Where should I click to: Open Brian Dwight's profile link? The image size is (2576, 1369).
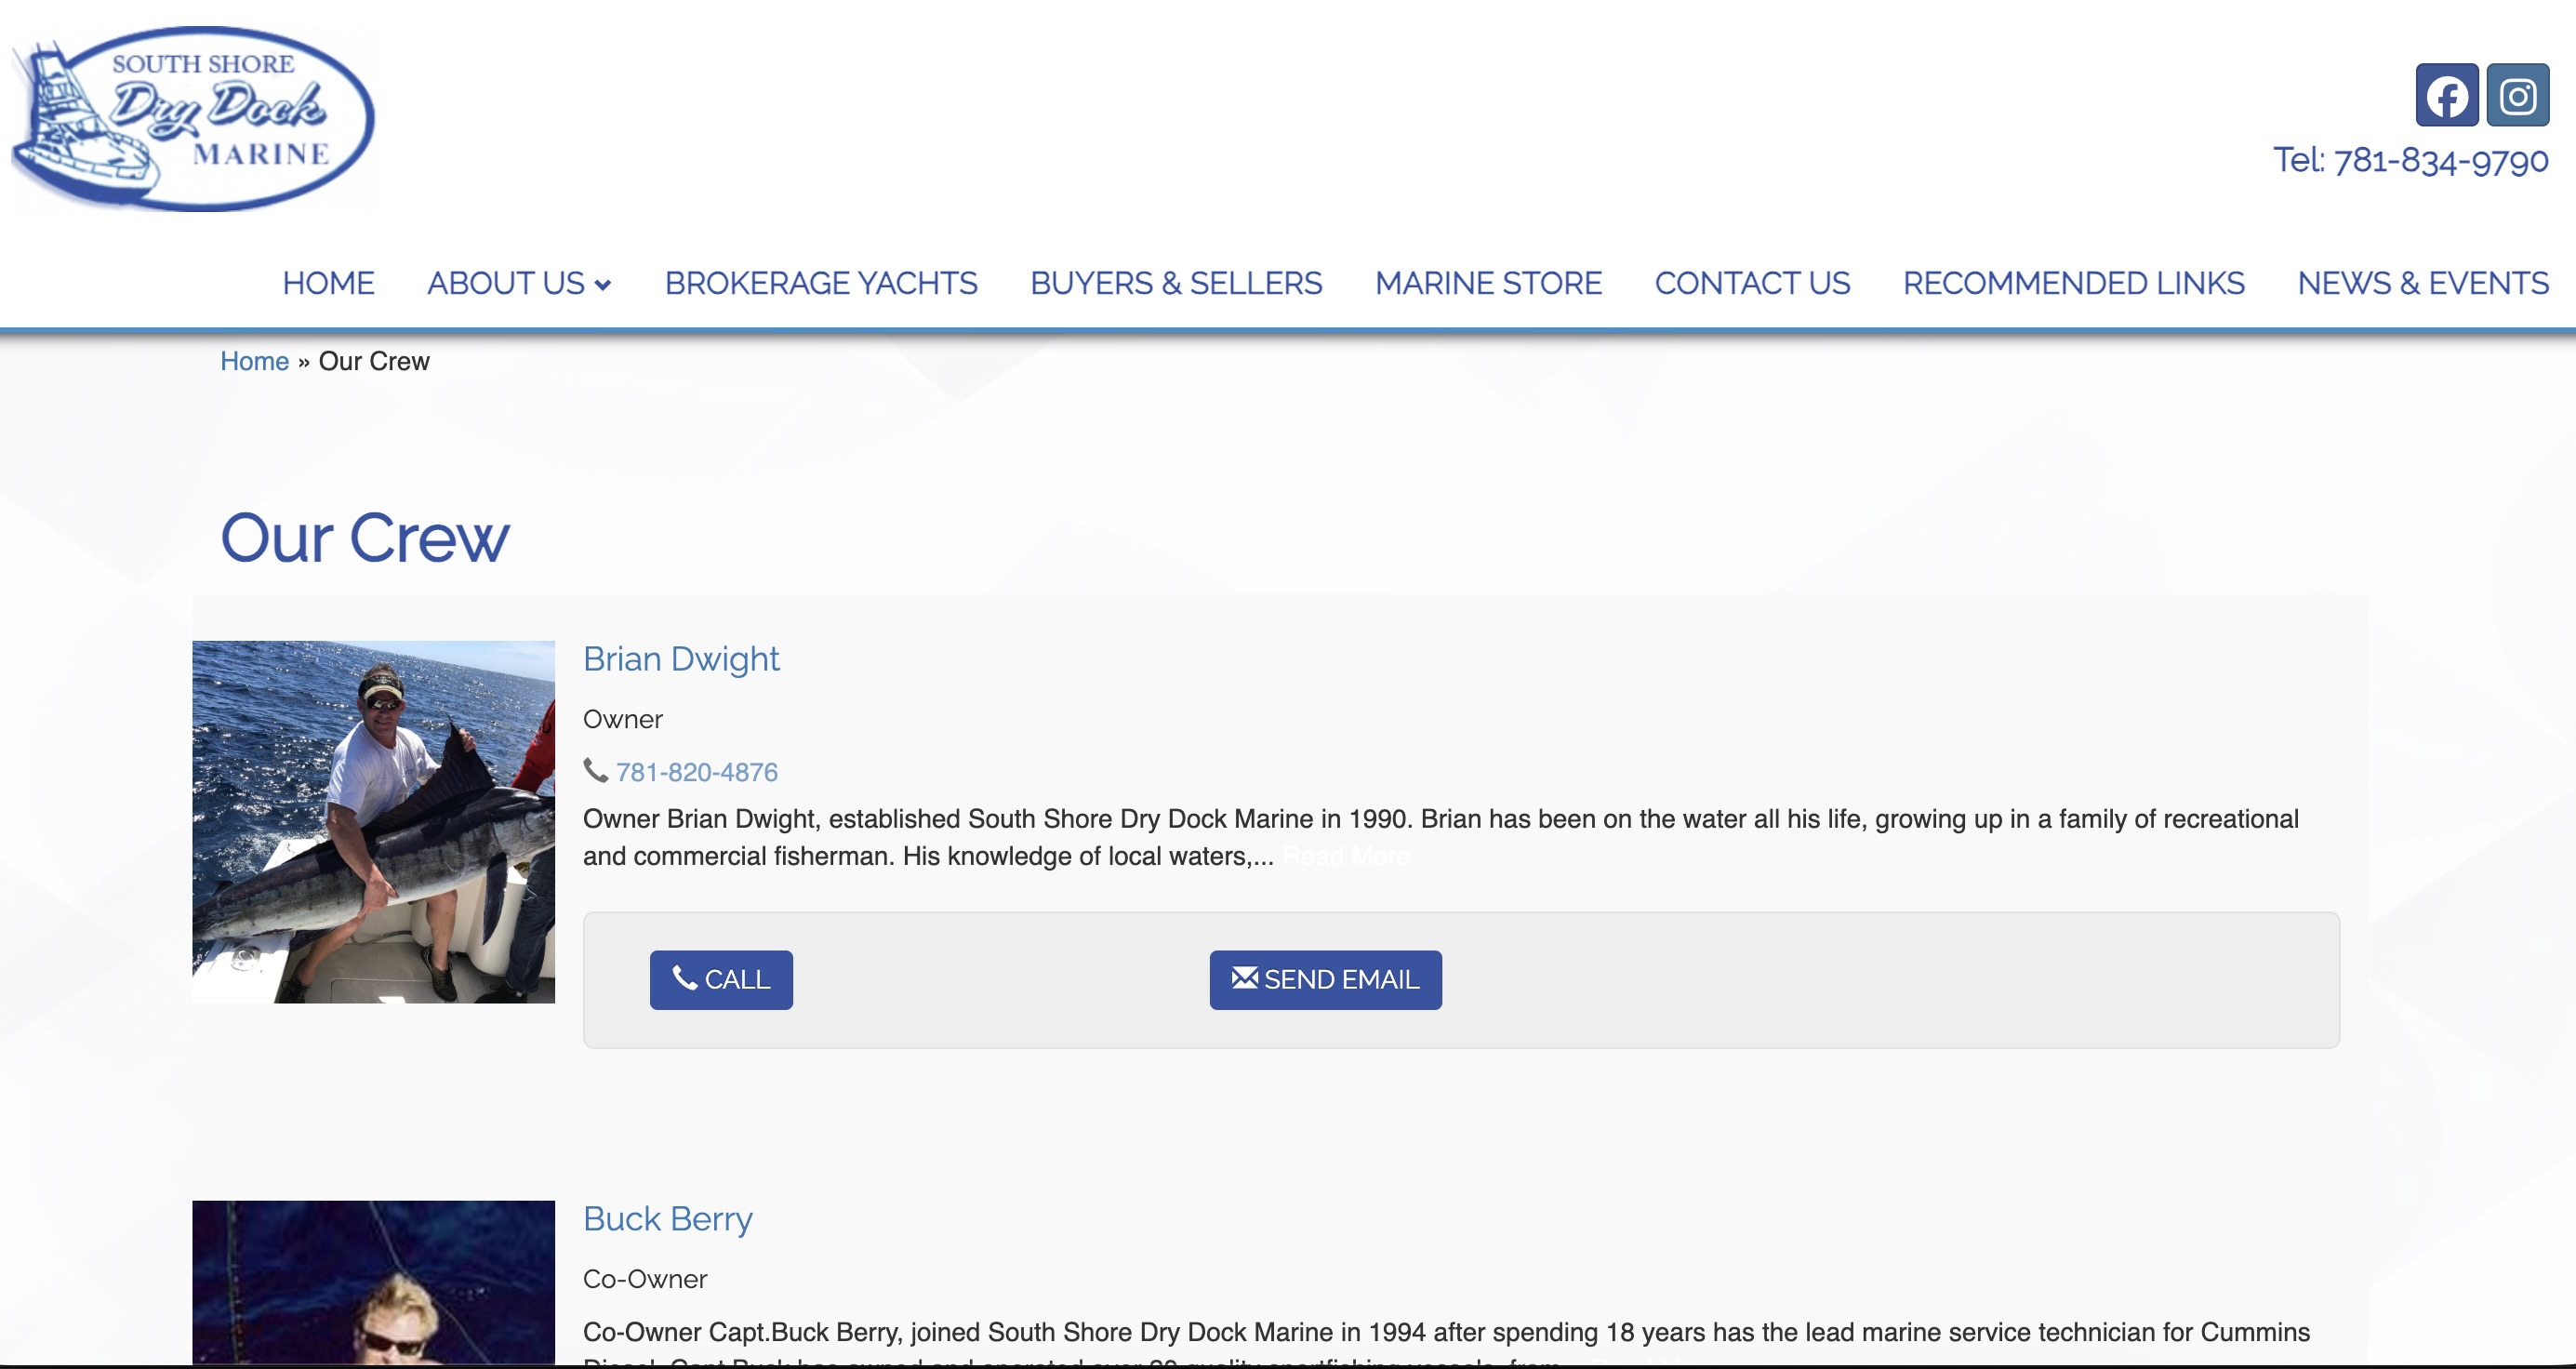click(x=681, y=659)
